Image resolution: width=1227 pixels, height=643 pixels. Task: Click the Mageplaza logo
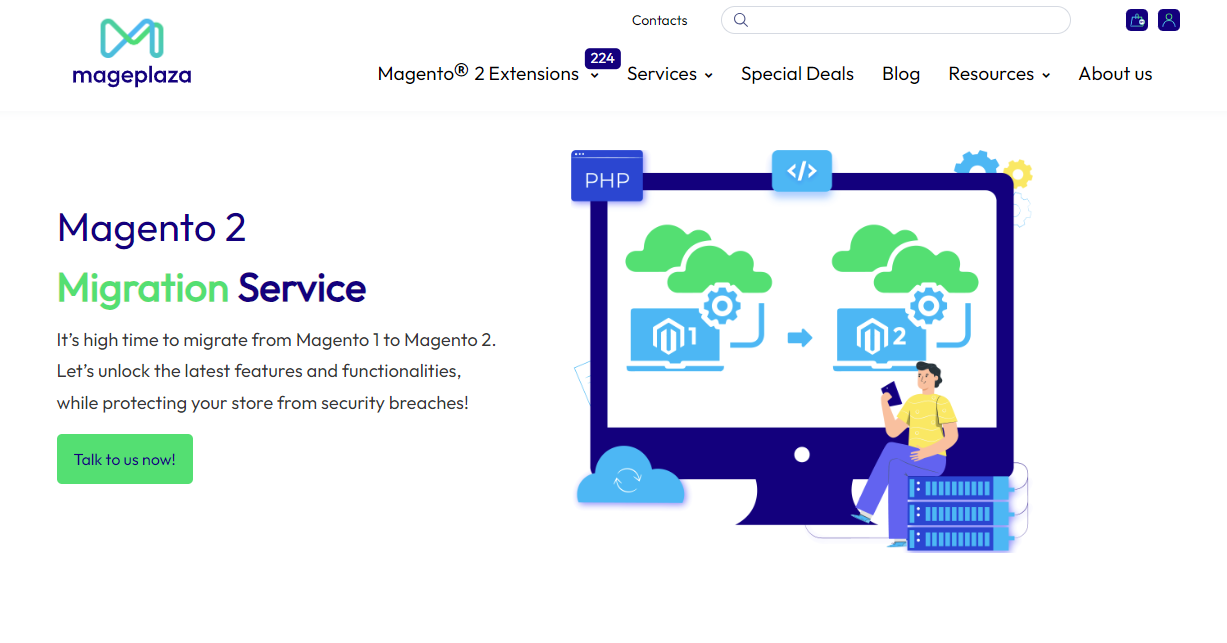(x=131, y=51)
